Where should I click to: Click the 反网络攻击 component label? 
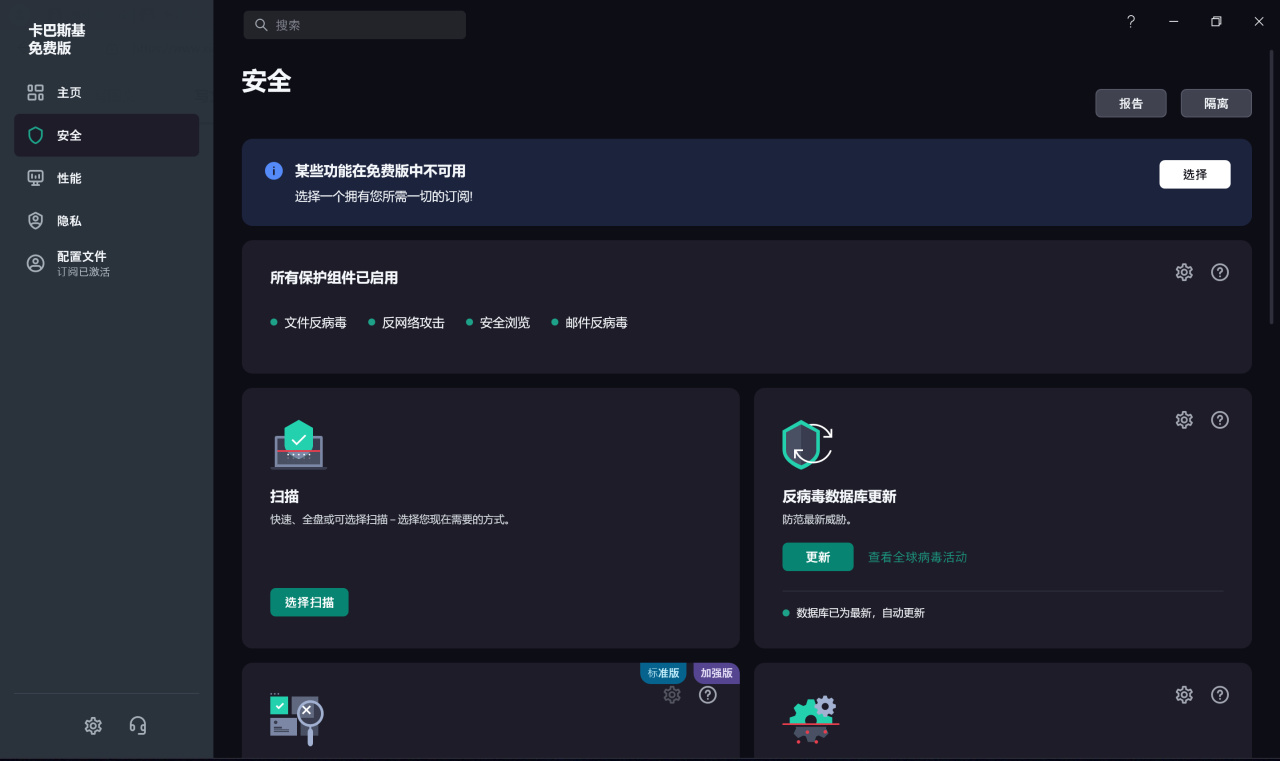click(413, 323)
